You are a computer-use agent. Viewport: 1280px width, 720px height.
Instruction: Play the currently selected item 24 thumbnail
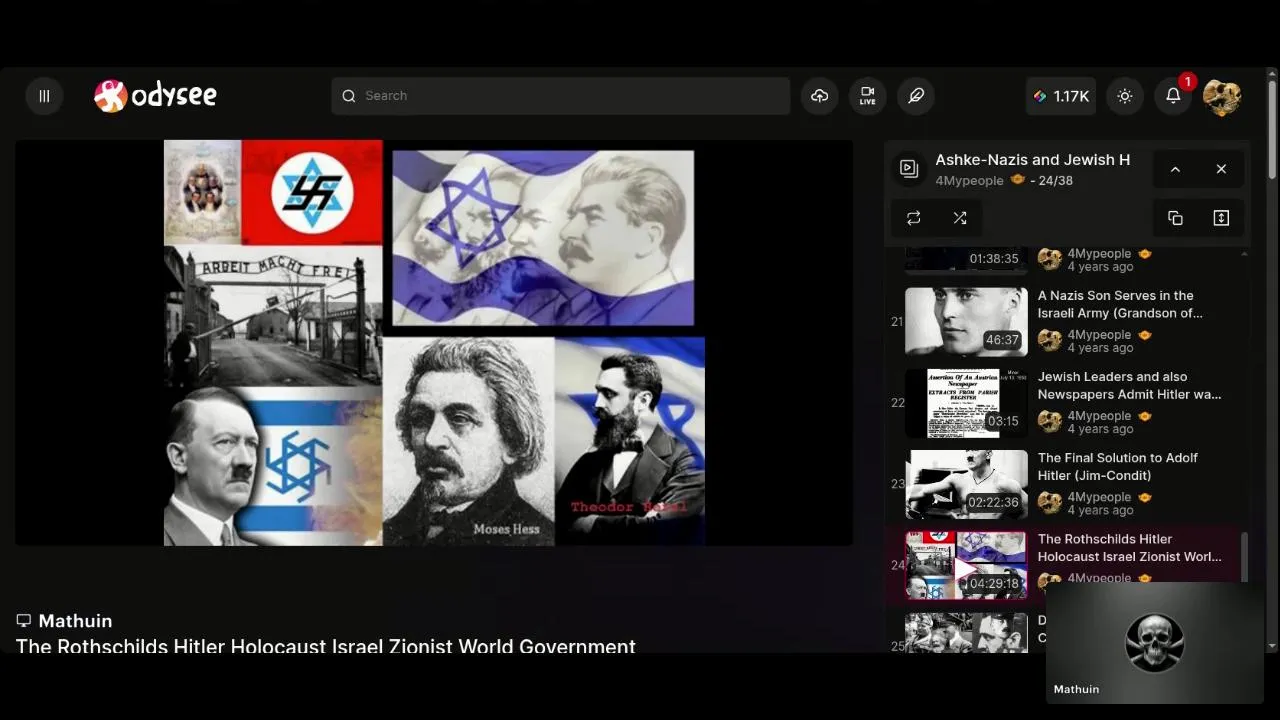(x=966, y=565)
